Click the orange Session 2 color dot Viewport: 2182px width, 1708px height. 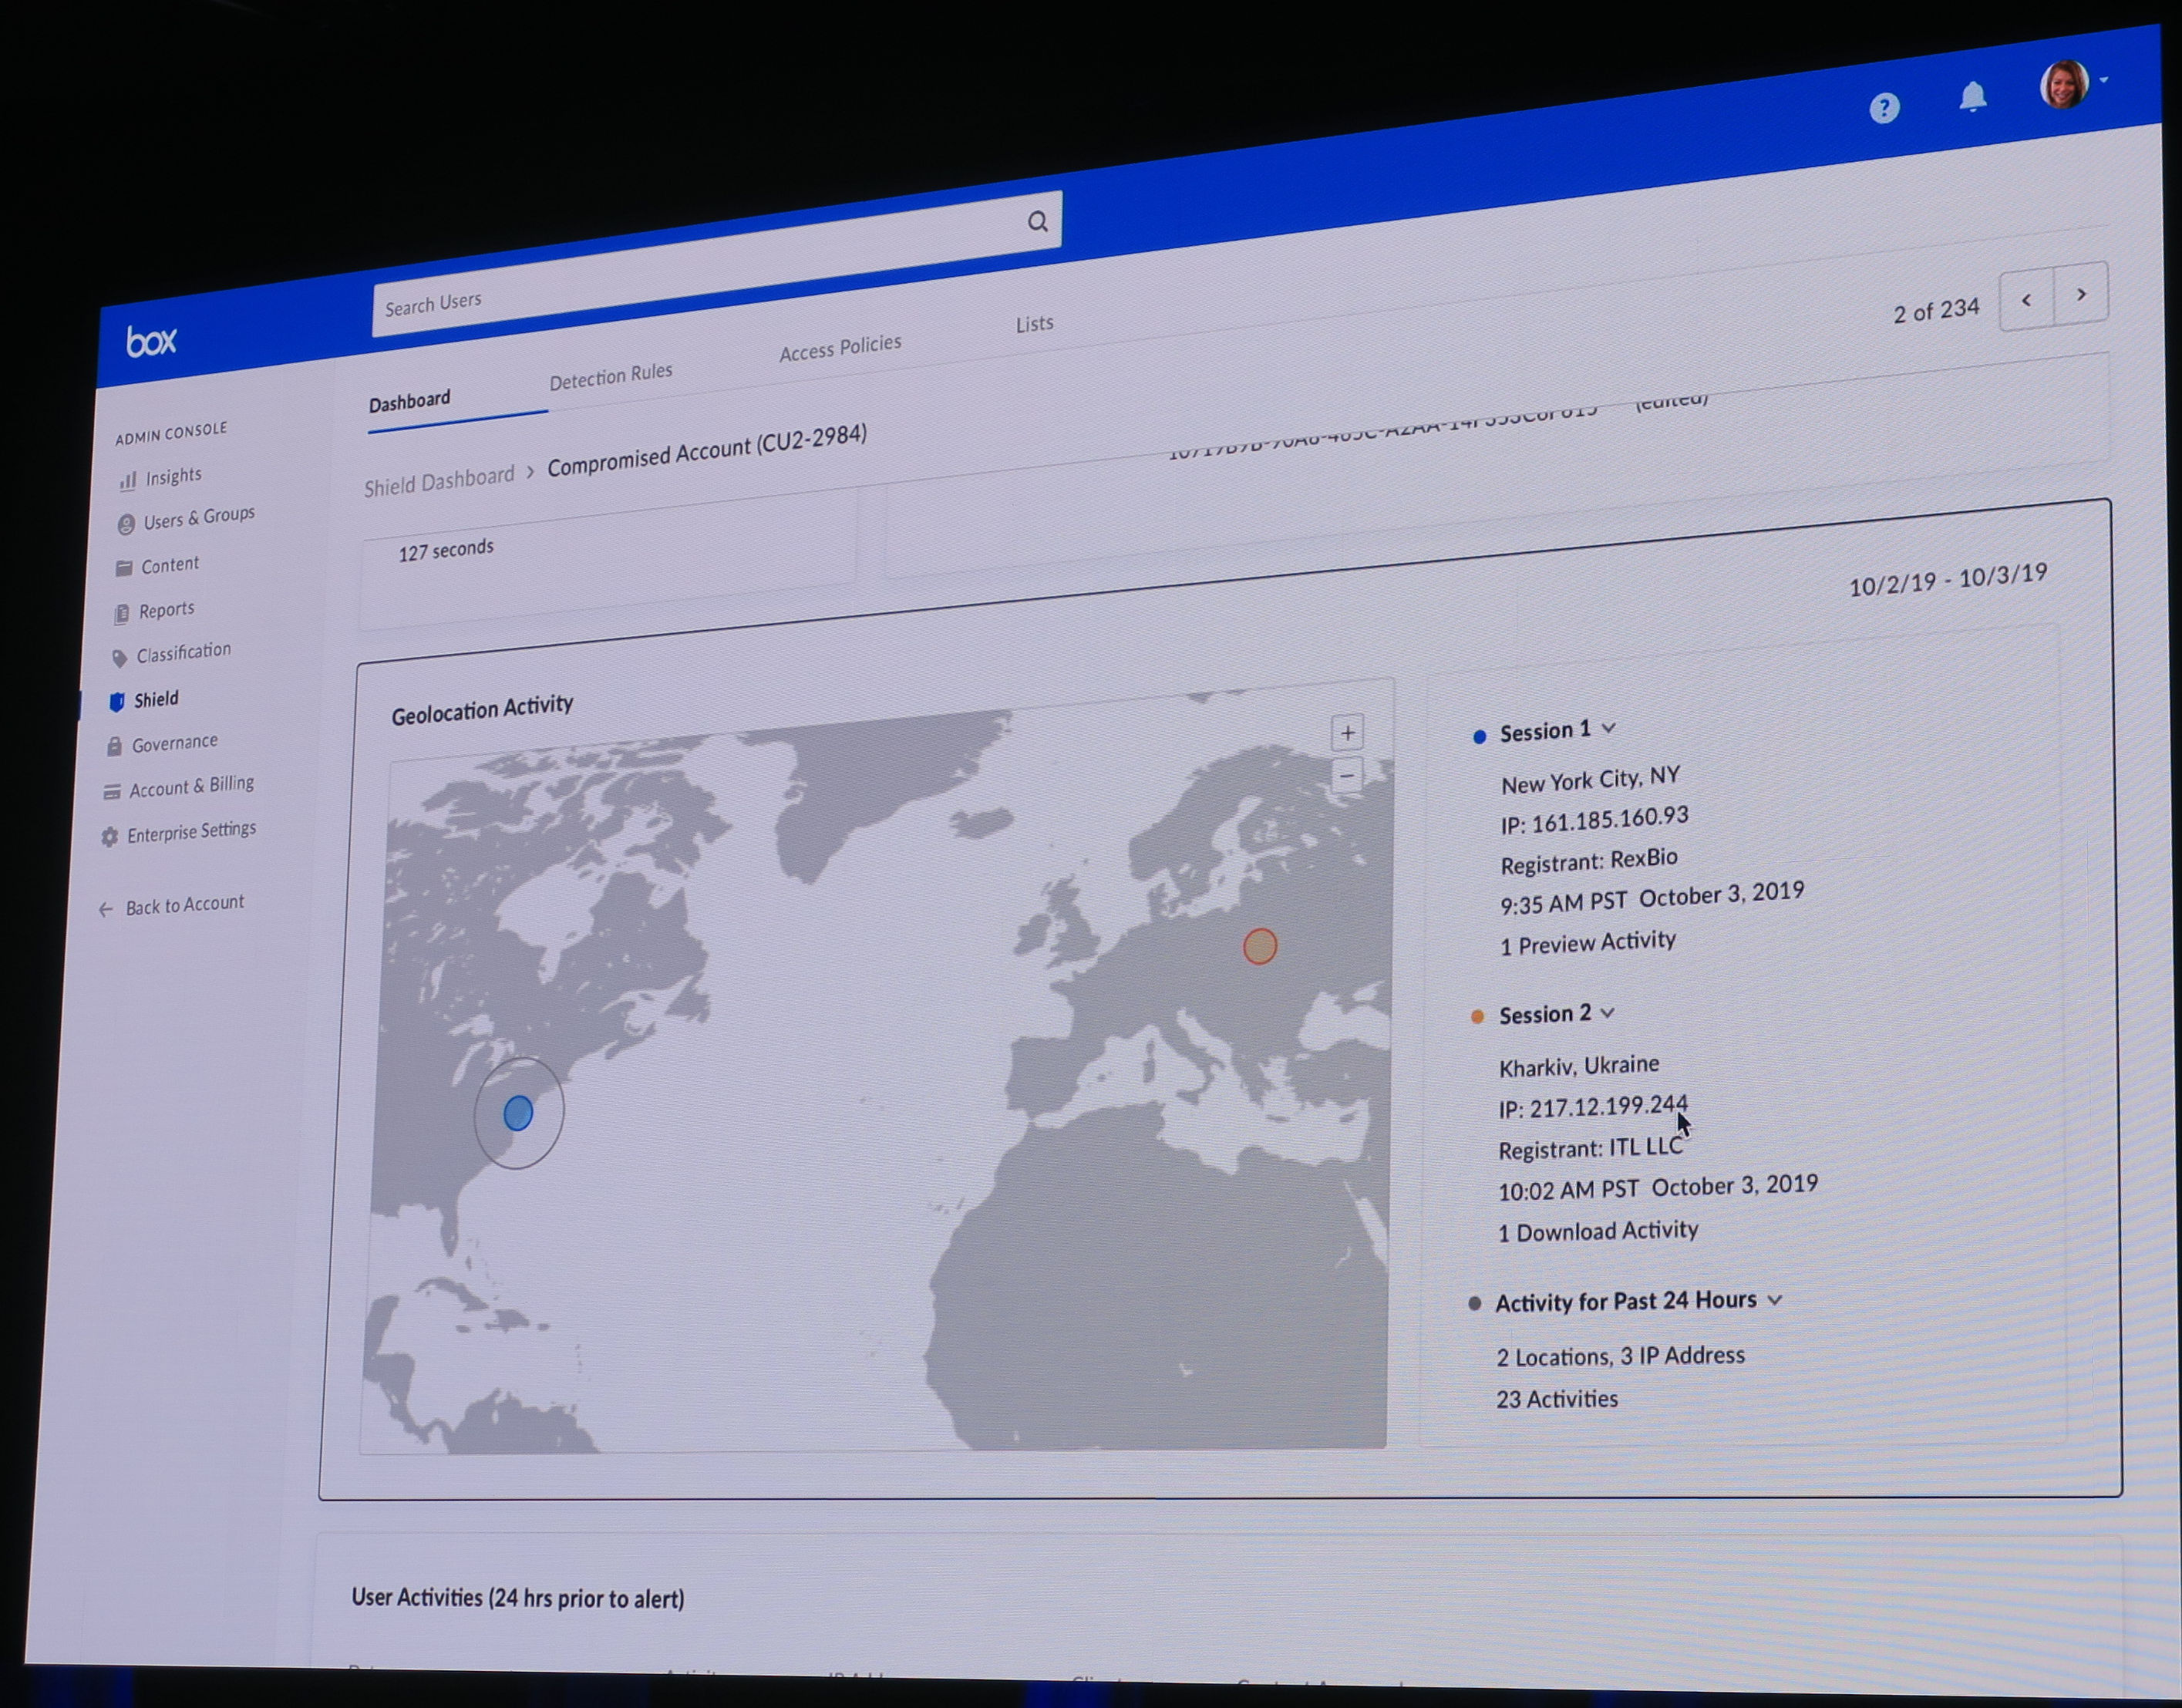(1477, 1017)
